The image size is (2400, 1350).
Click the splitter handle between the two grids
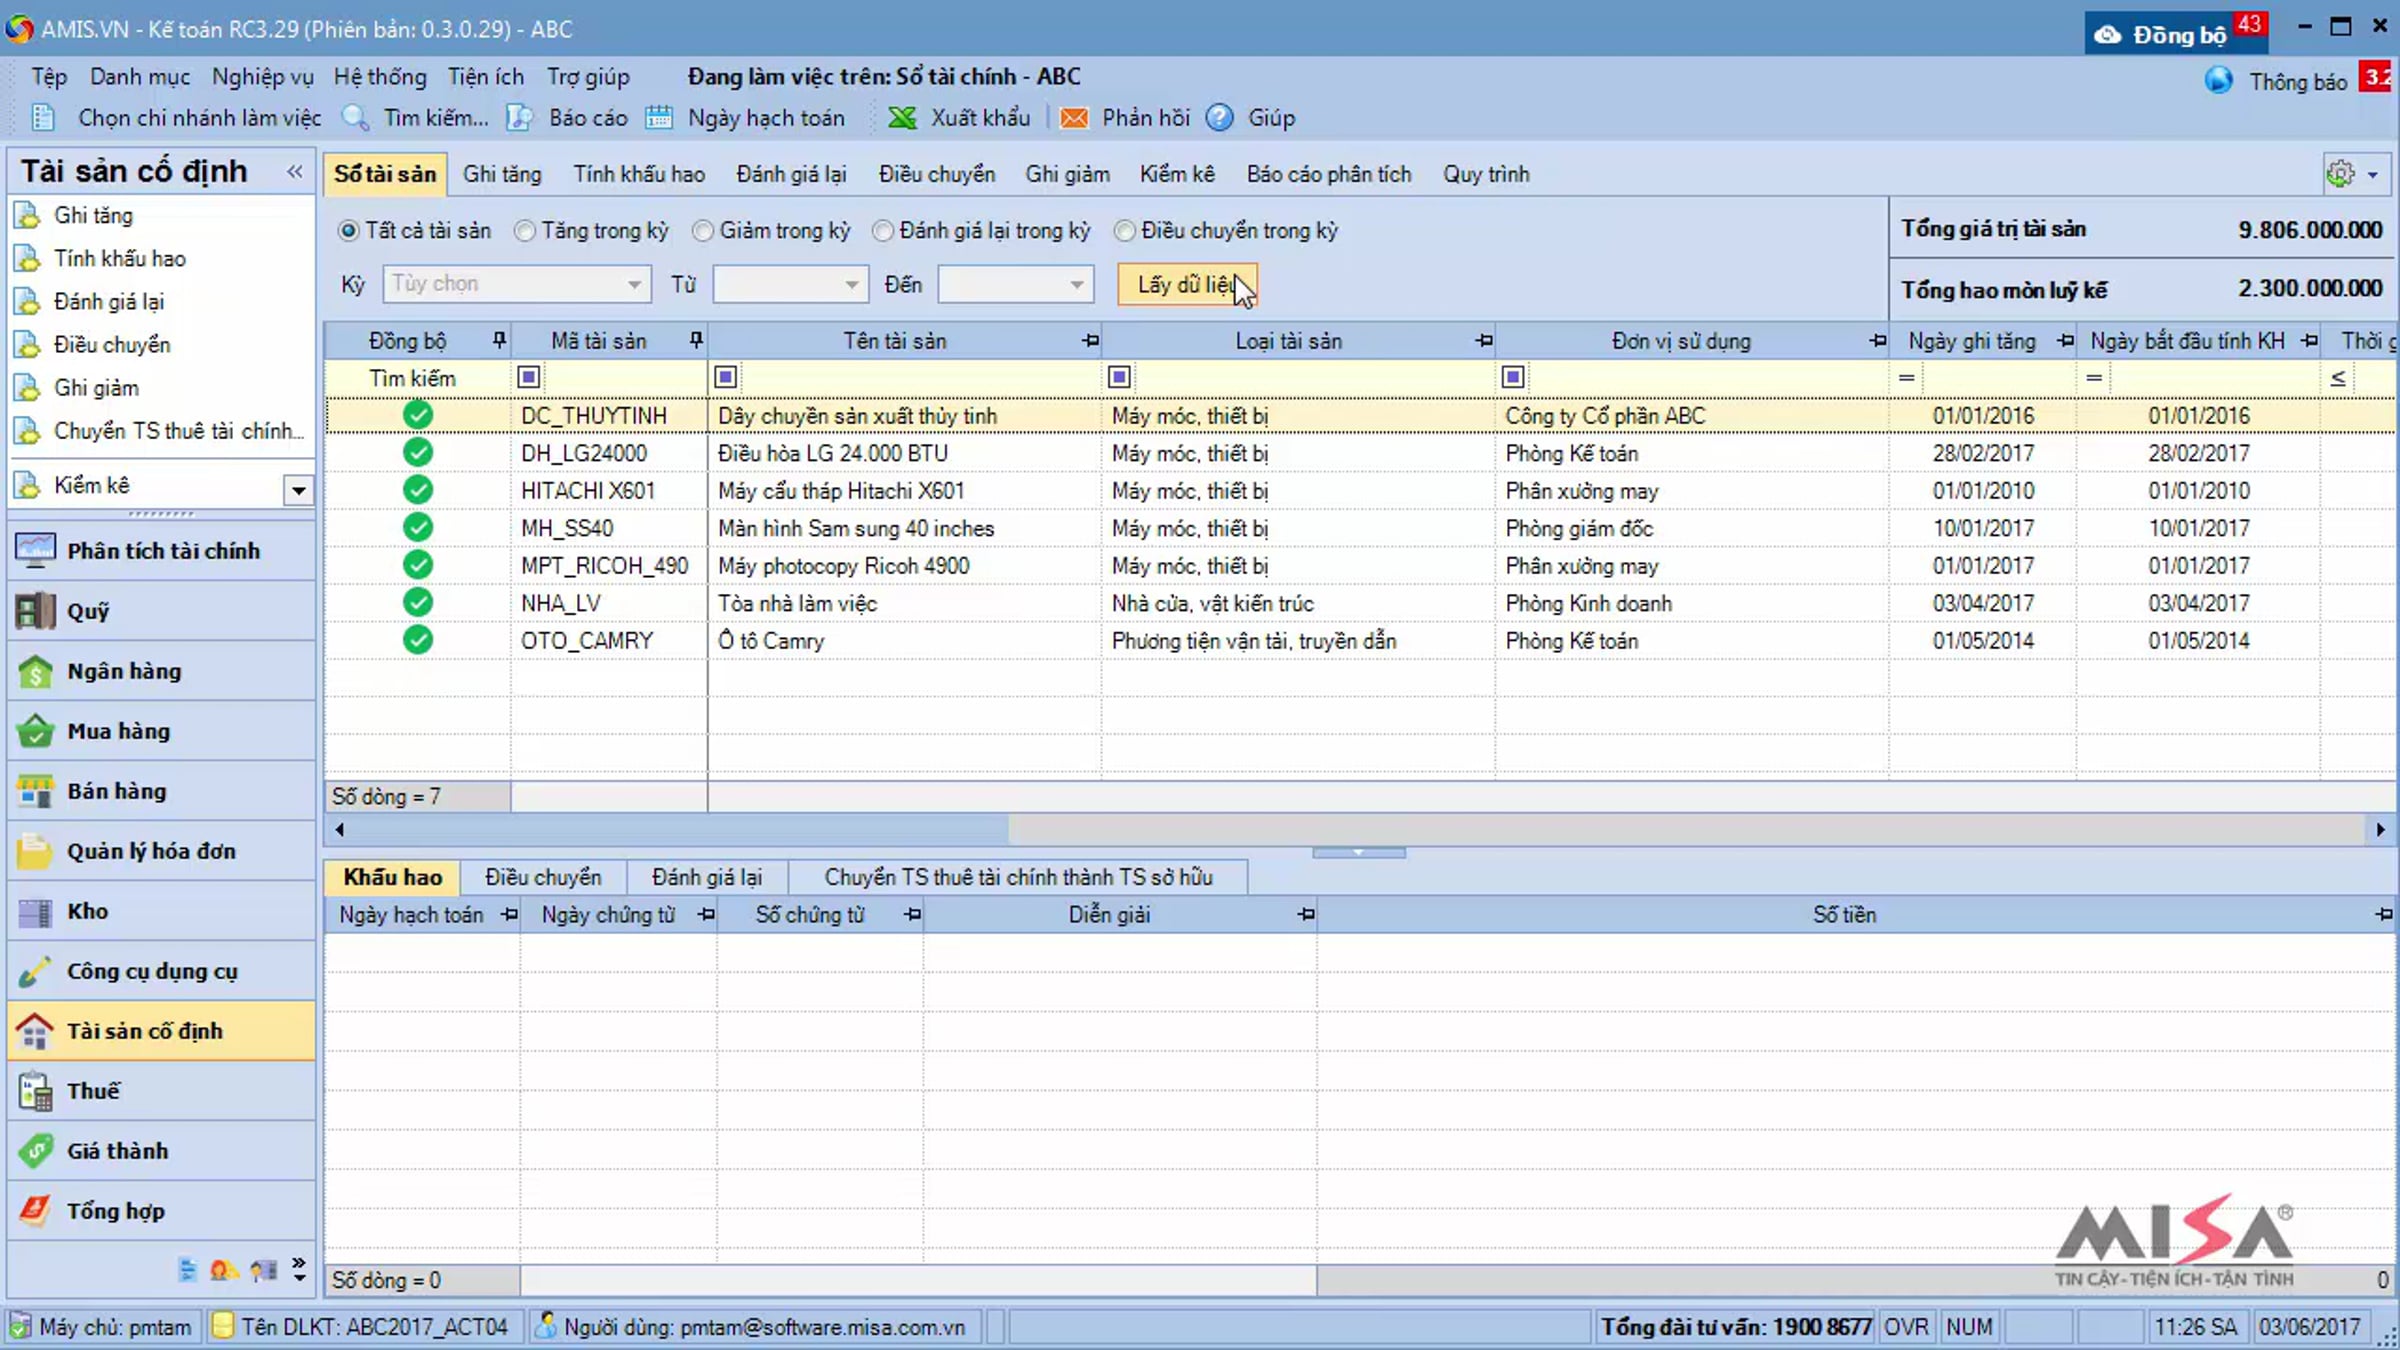(x=1359, y=852)
